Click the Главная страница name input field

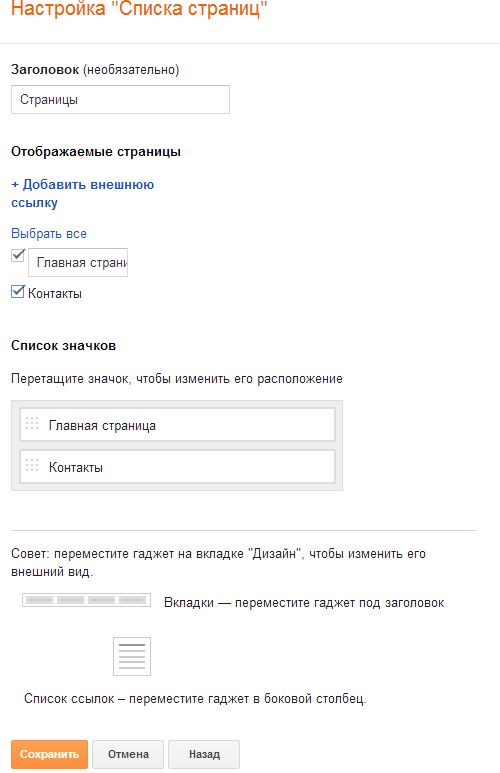tap(78, 262)
